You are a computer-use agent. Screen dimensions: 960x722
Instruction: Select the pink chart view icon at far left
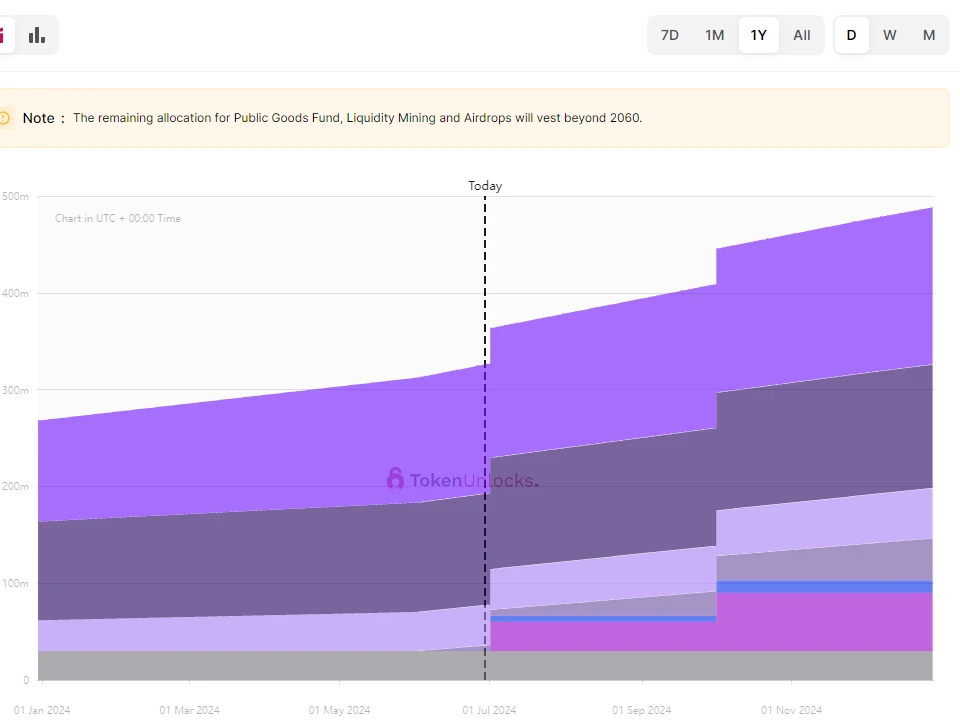point(3,35)
